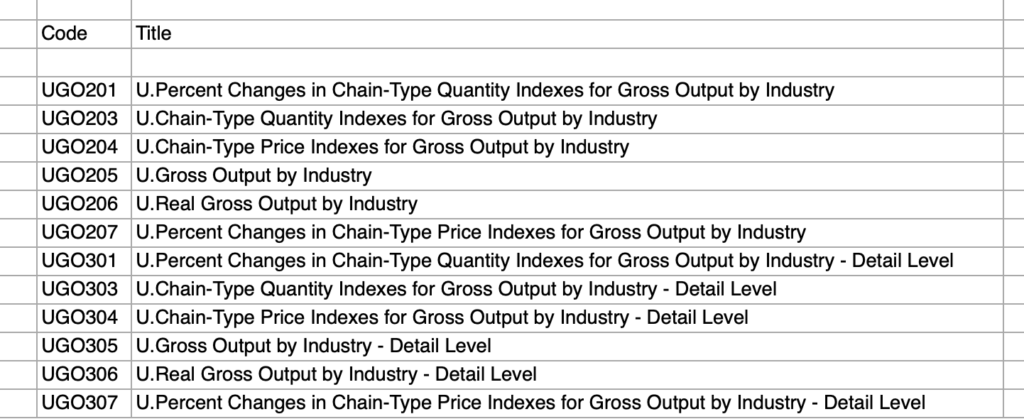Select title 'U.Chain-Type Quantity Indexes for Gross Output by Industry'

pos(396,119)
